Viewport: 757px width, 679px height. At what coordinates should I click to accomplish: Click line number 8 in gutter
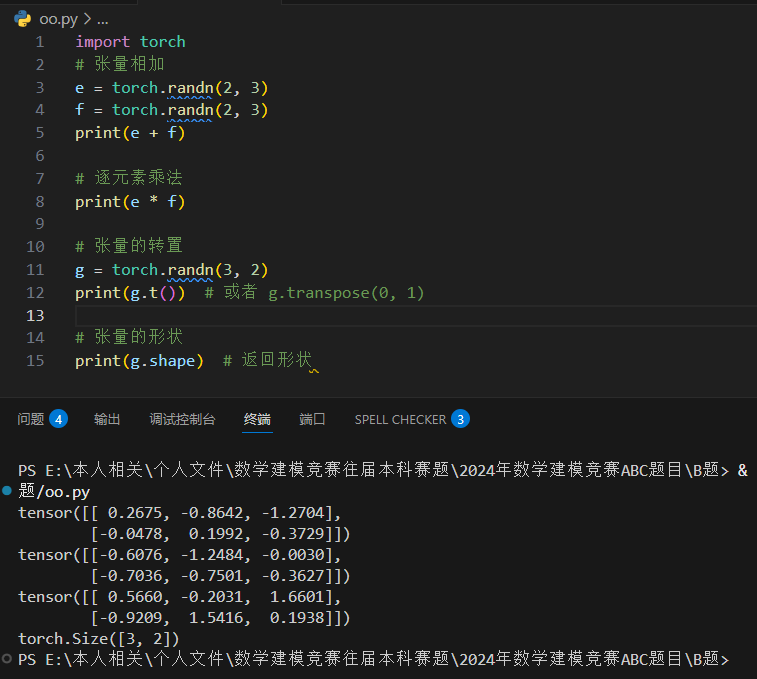[x=40, y=201]
